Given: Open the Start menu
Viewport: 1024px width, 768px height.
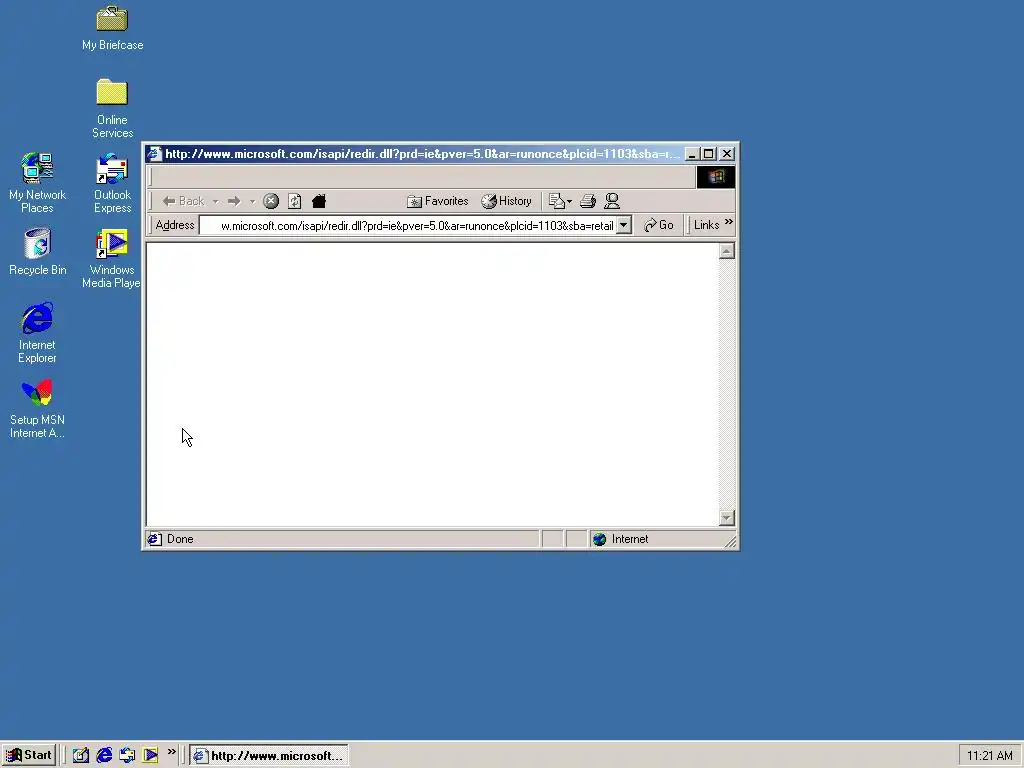Looking at the screenshot, I should [x=29, y=756].
